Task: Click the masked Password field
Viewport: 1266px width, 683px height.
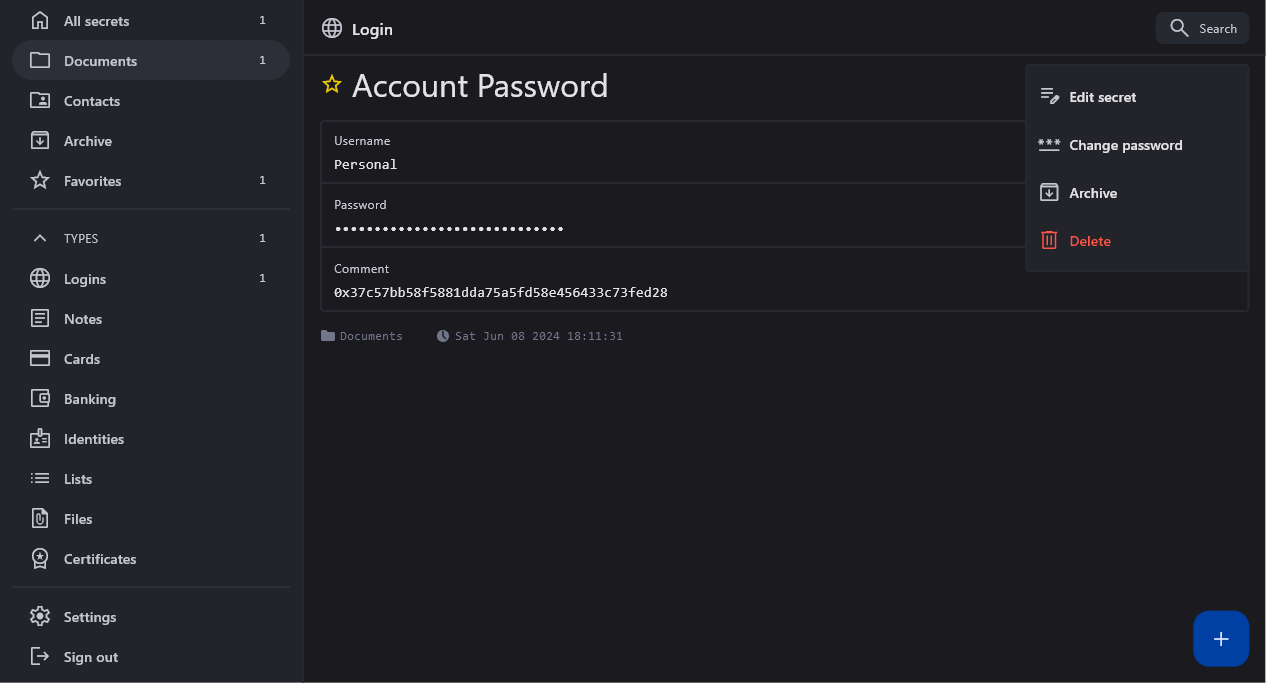Action: click(x=449, y=229)
